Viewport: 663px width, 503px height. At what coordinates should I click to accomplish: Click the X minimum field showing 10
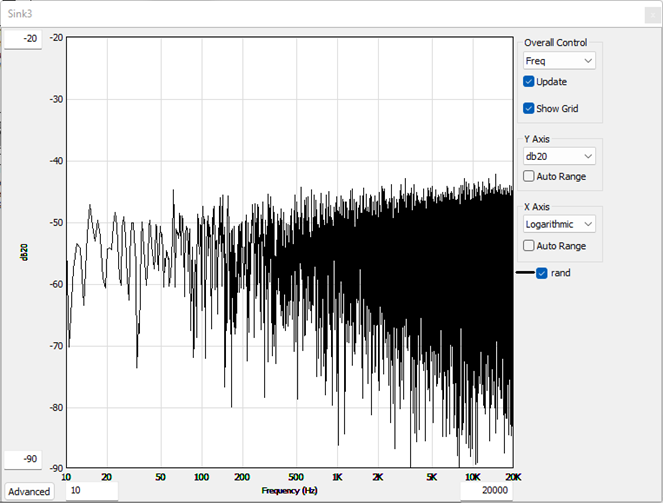tap(91, 491)
